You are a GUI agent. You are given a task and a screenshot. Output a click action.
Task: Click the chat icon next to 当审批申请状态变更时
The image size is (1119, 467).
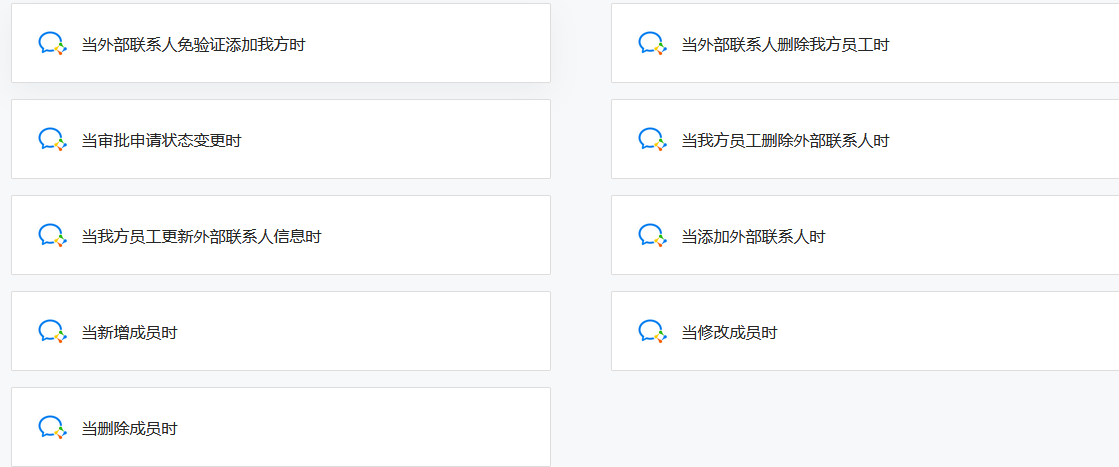(x=52, y=140)
